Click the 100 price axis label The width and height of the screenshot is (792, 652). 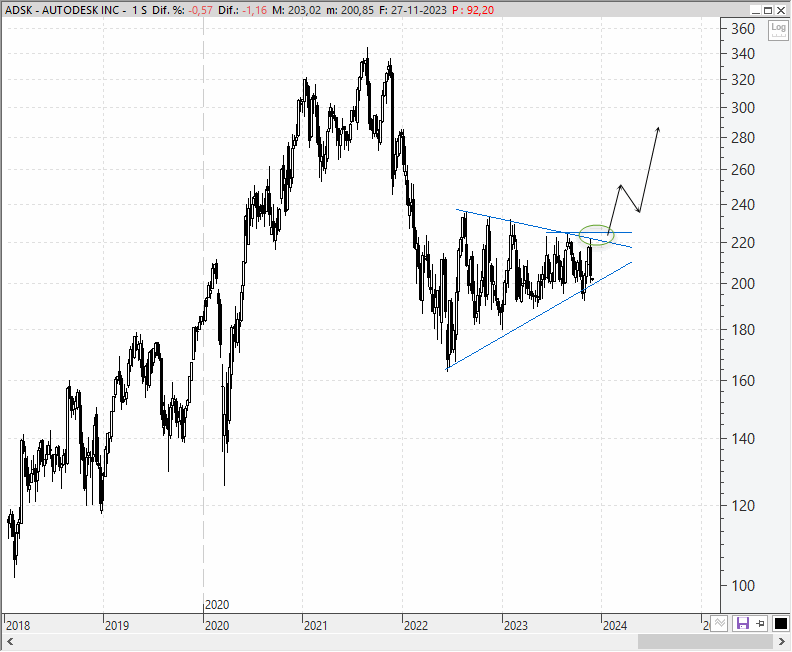click(x=743, y=586)
